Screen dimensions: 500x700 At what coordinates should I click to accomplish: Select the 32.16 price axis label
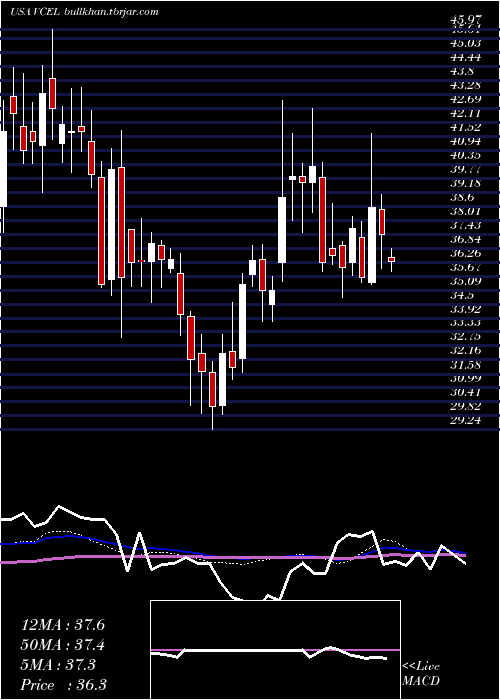[x=466, y=351]
